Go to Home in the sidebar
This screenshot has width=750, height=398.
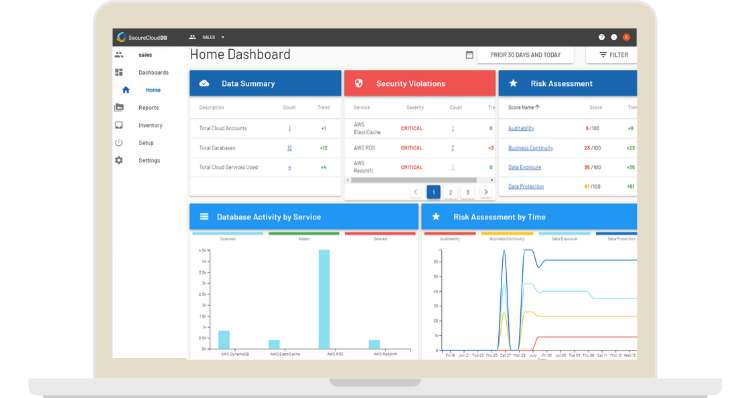click(153, 90)
